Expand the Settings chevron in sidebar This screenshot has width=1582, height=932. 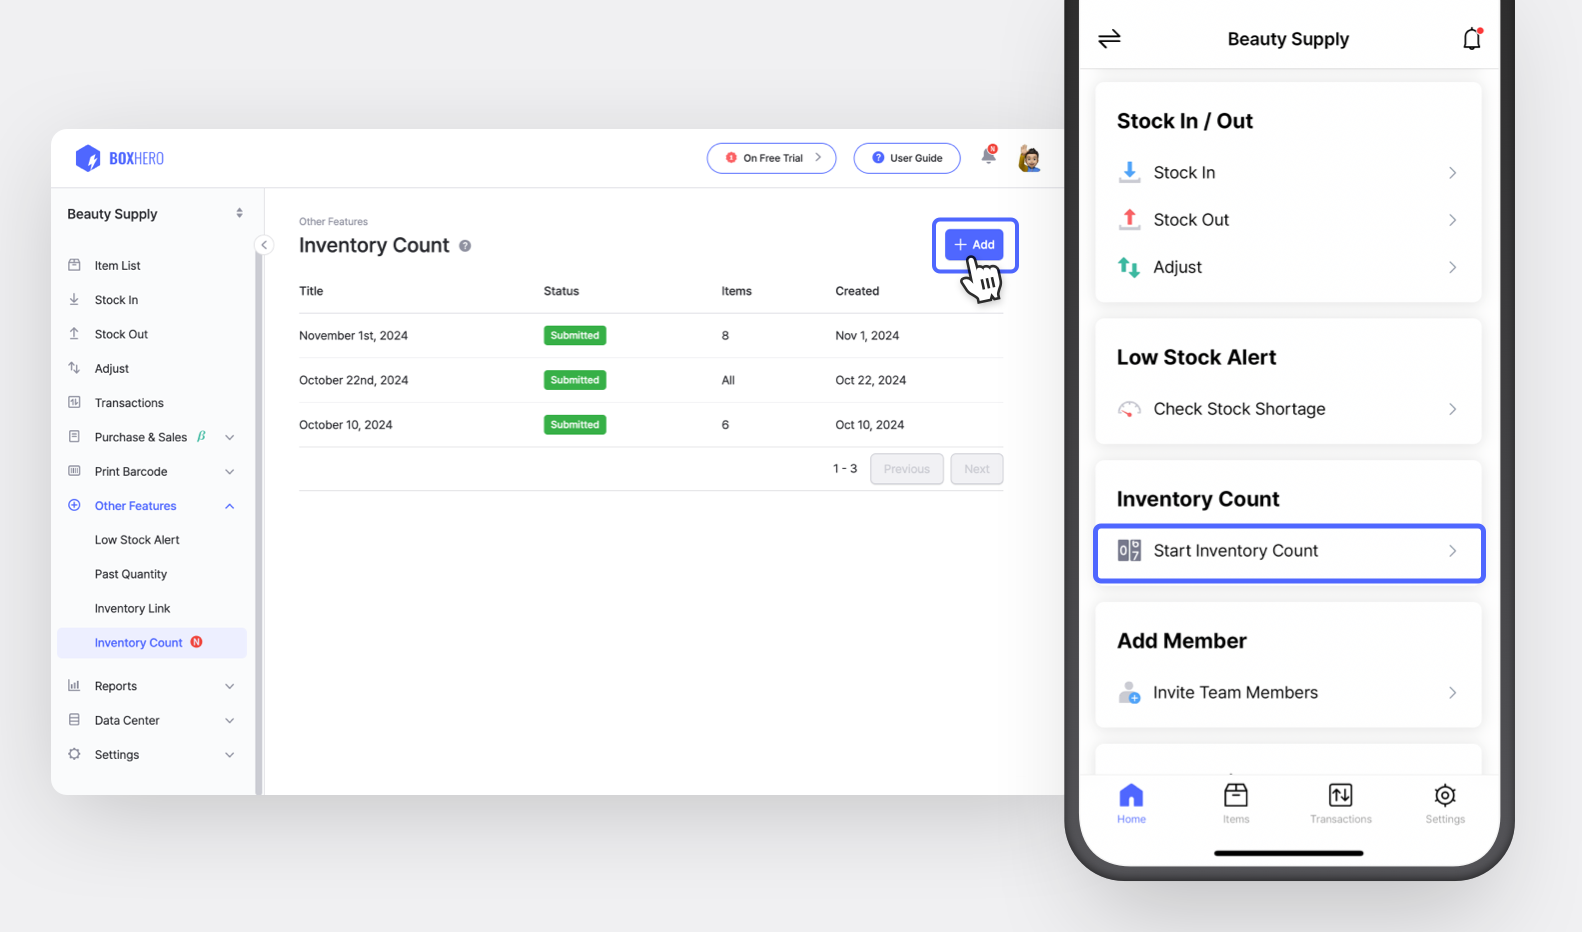click(230, 755)
